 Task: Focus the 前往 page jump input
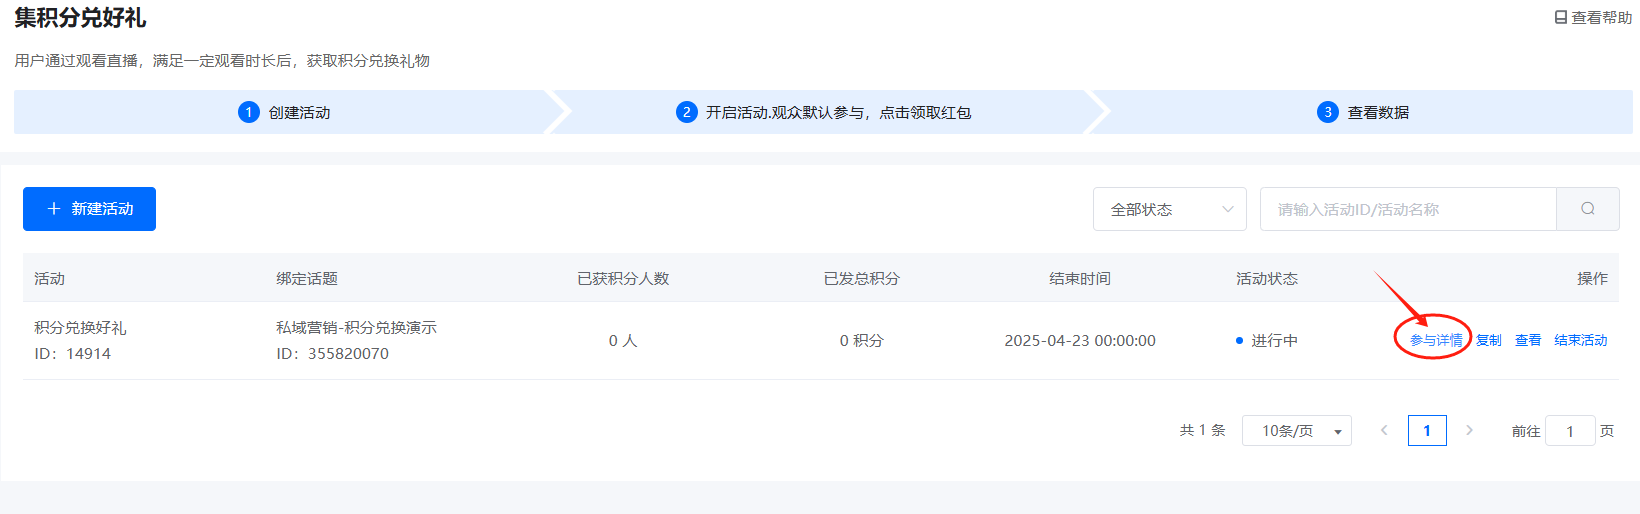(x=1570, y=431)
